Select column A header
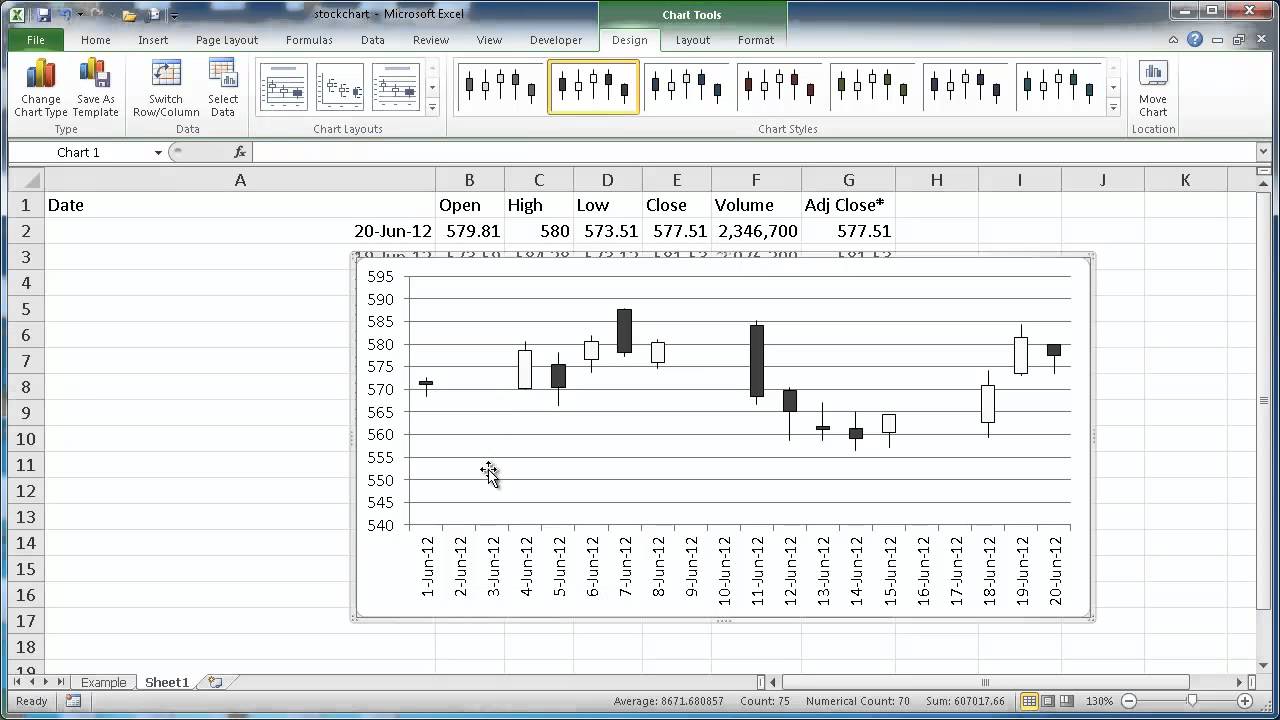Screen dimensions: 1280x720 point(240,180)
